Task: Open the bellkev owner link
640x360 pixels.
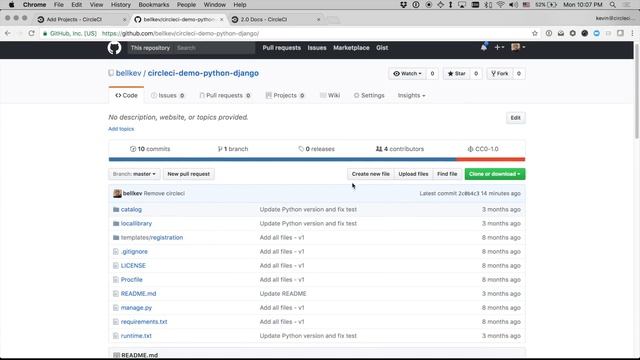Action: click(129, 73)
